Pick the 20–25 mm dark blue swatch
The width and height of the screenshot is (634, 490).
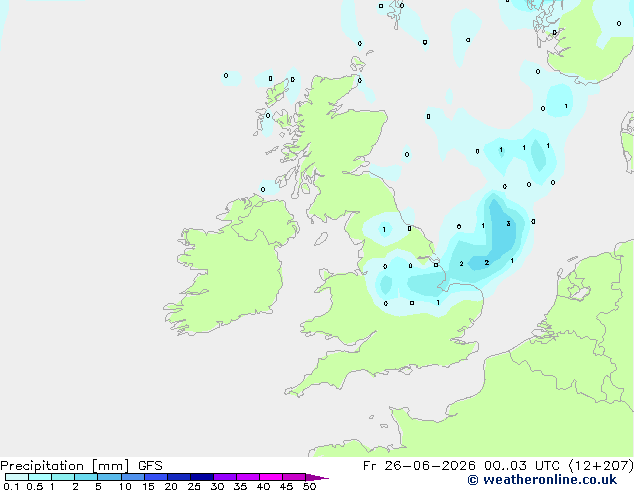(x=179, y=477)
